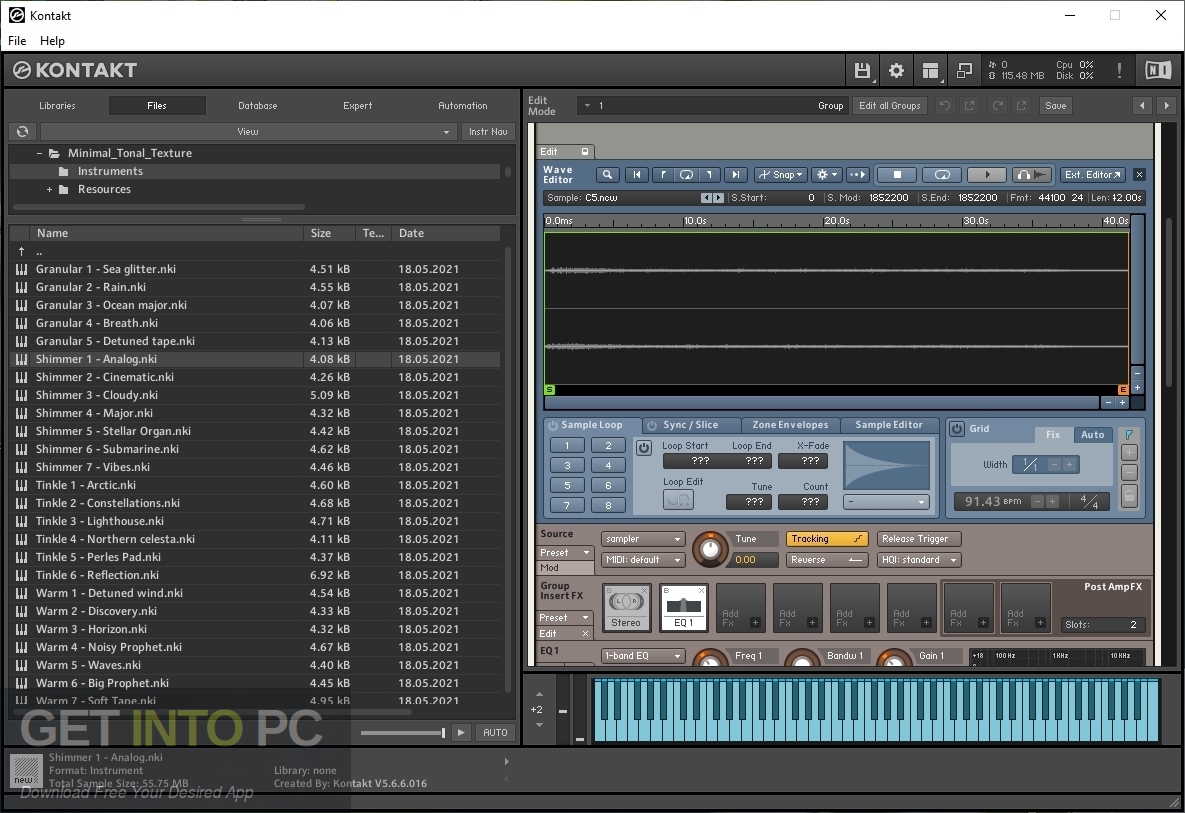
Task: Play the sample in wave editor
Action: tap(986, 175)
